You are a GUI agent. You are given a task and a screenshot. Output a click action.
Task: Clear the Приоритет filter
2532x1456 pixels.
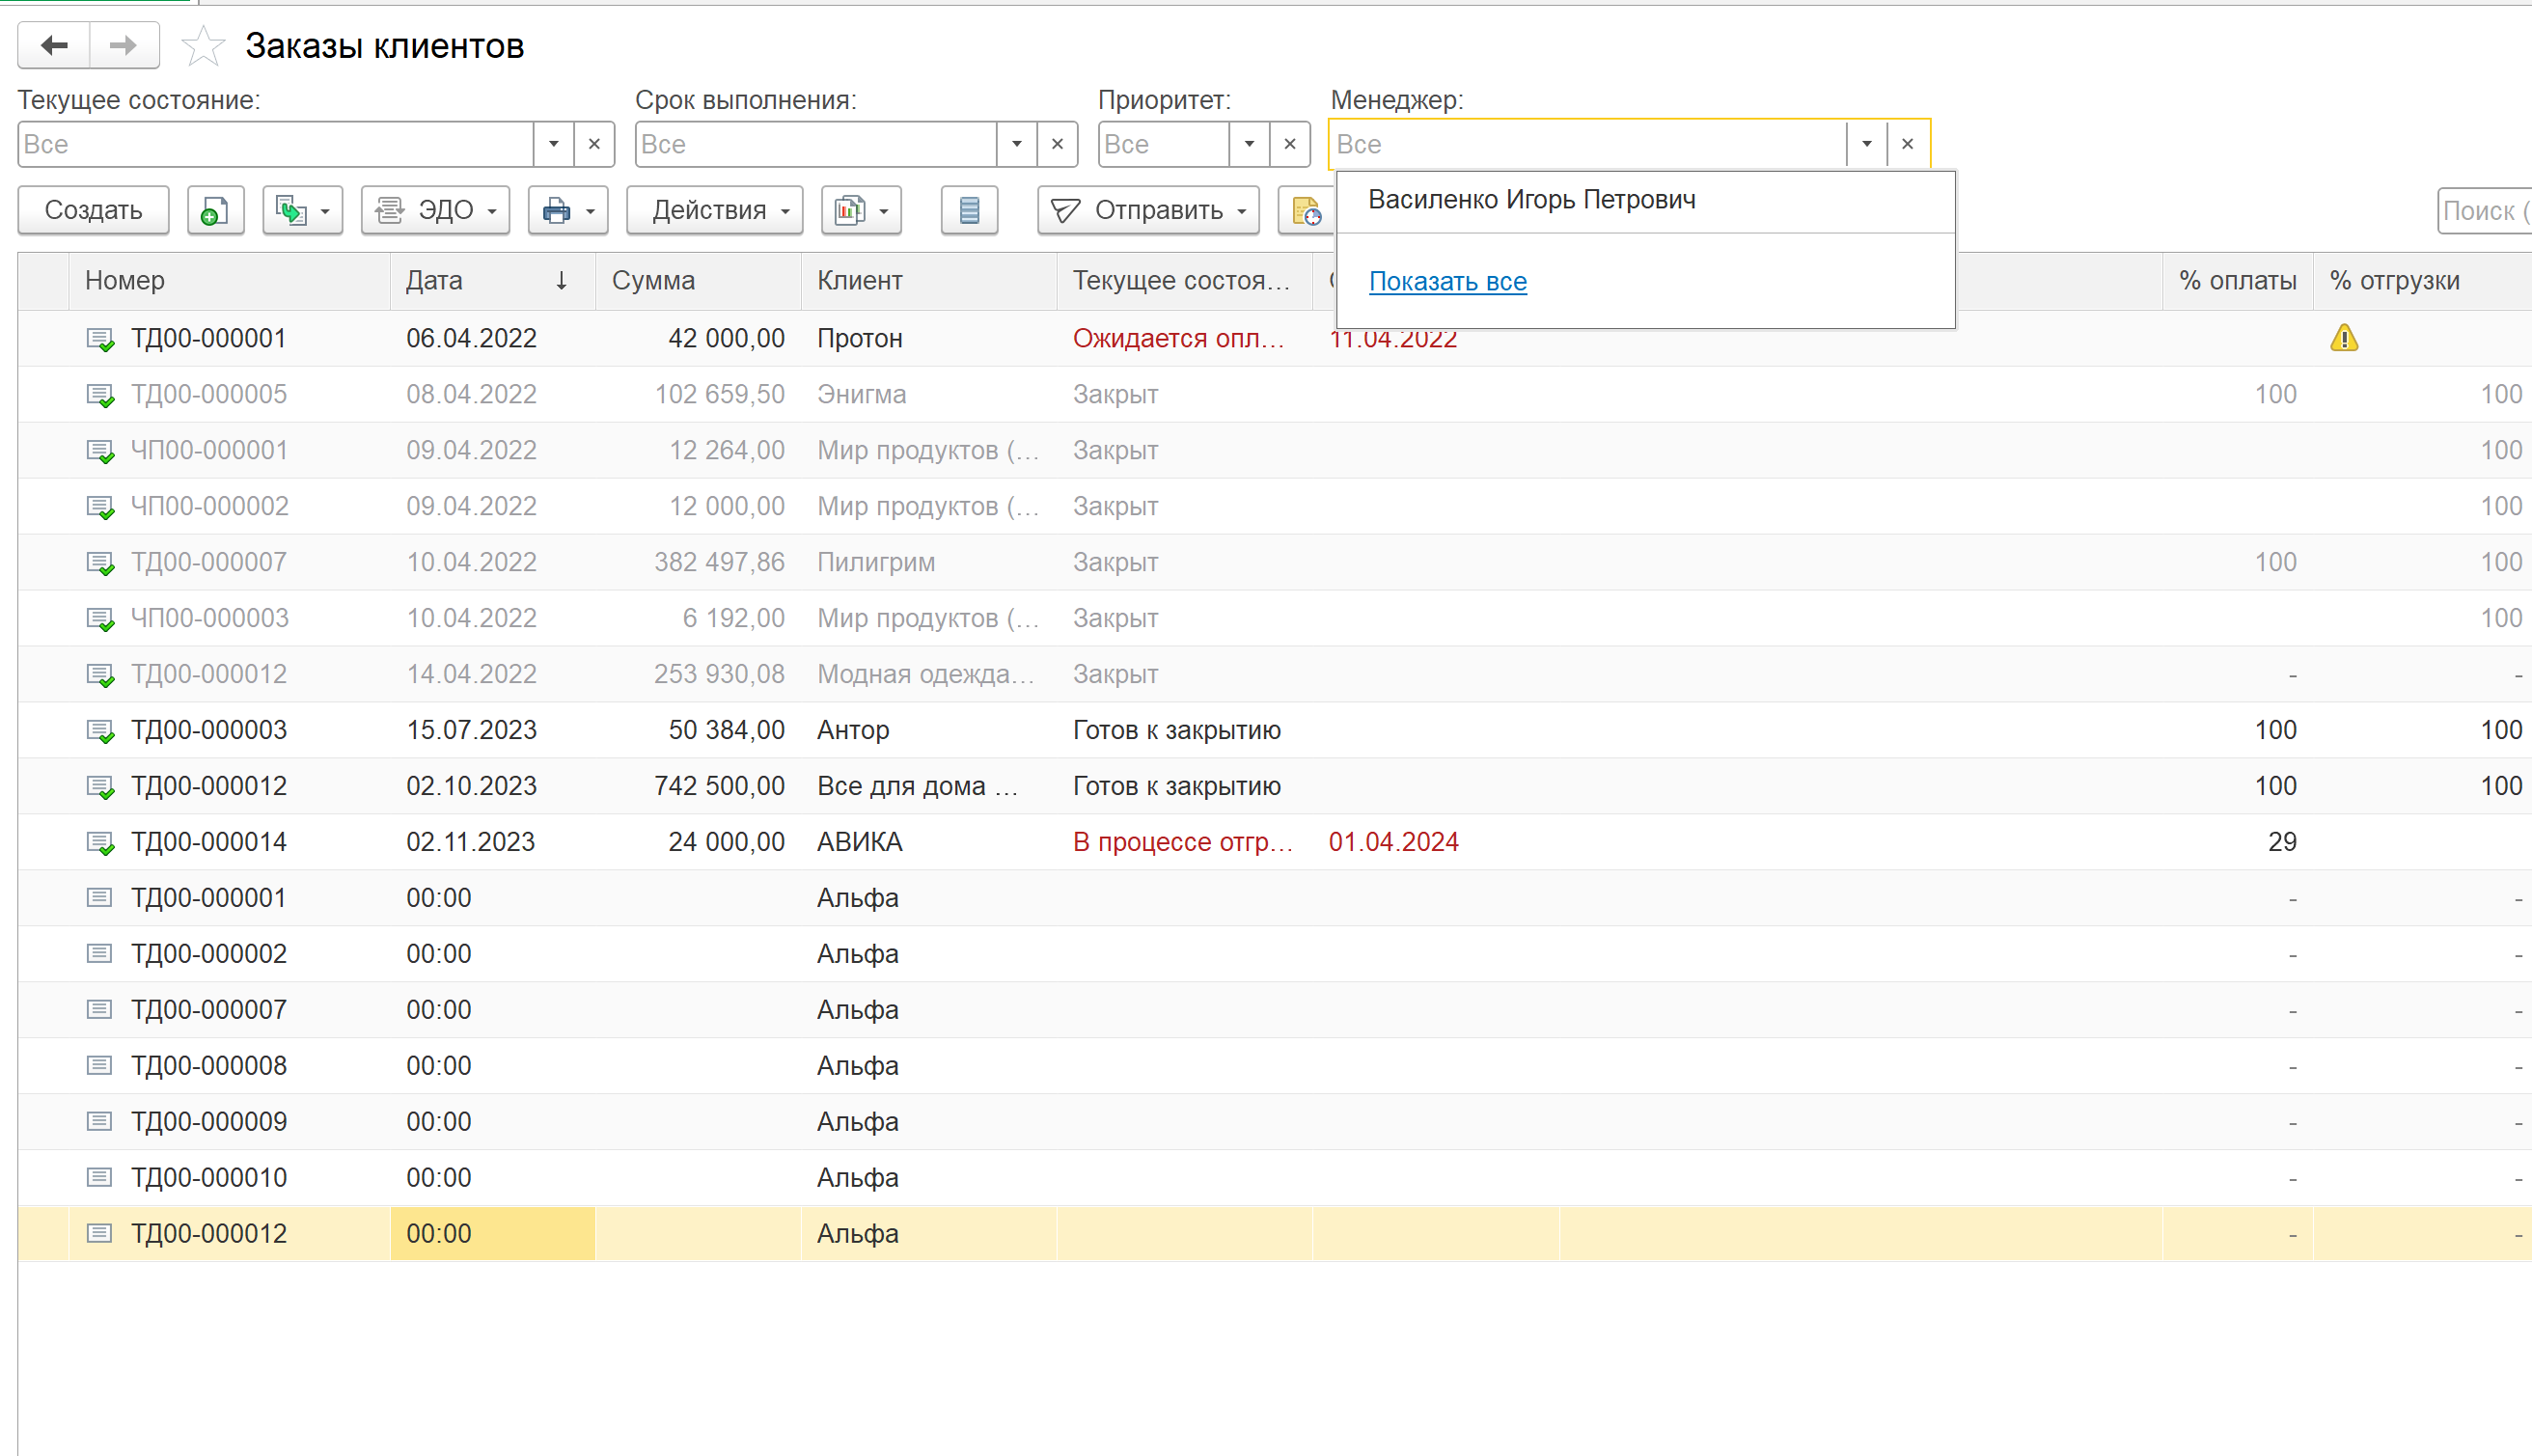(1290, 144)
